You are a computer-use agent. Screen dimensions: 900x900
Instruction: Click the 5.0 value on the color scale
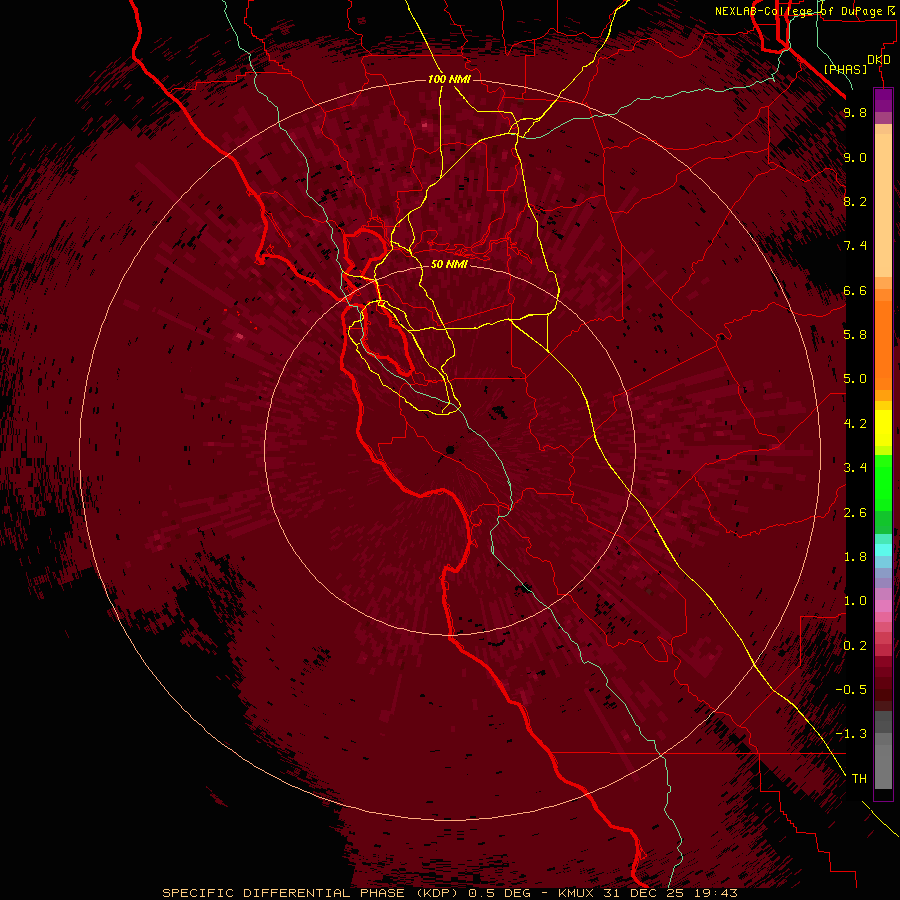(855, 379)
